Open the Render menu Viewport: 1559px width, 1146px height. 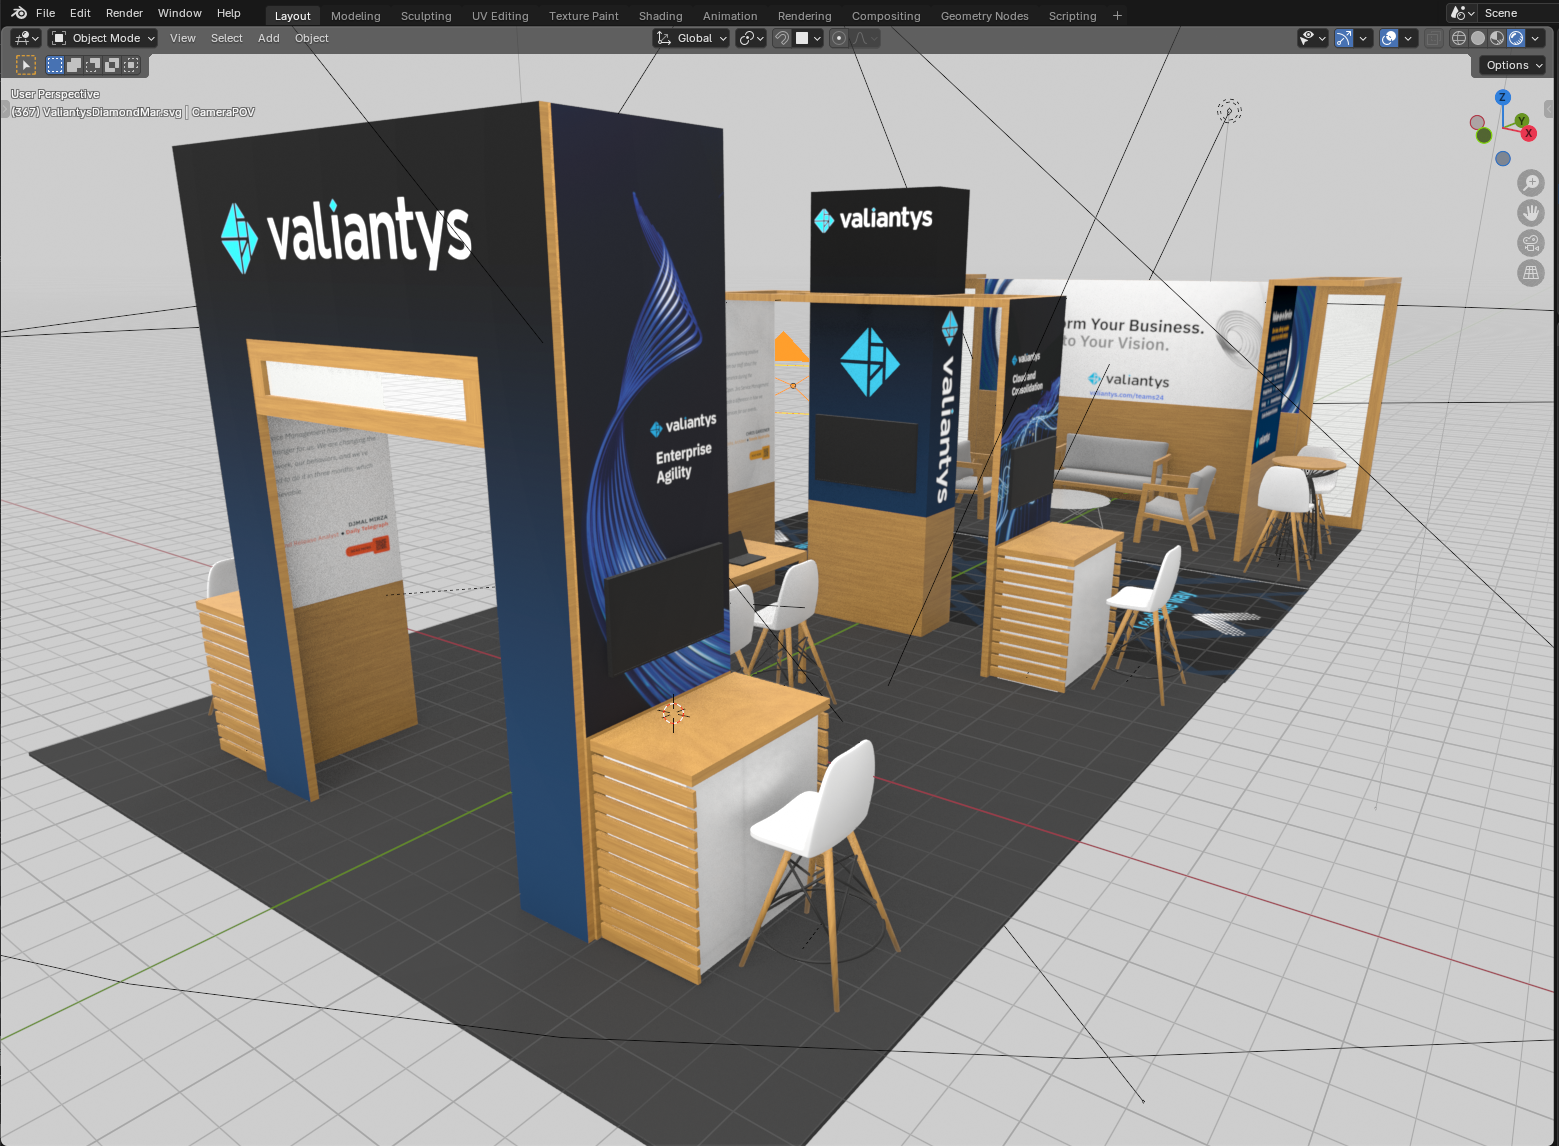point(124,13)
